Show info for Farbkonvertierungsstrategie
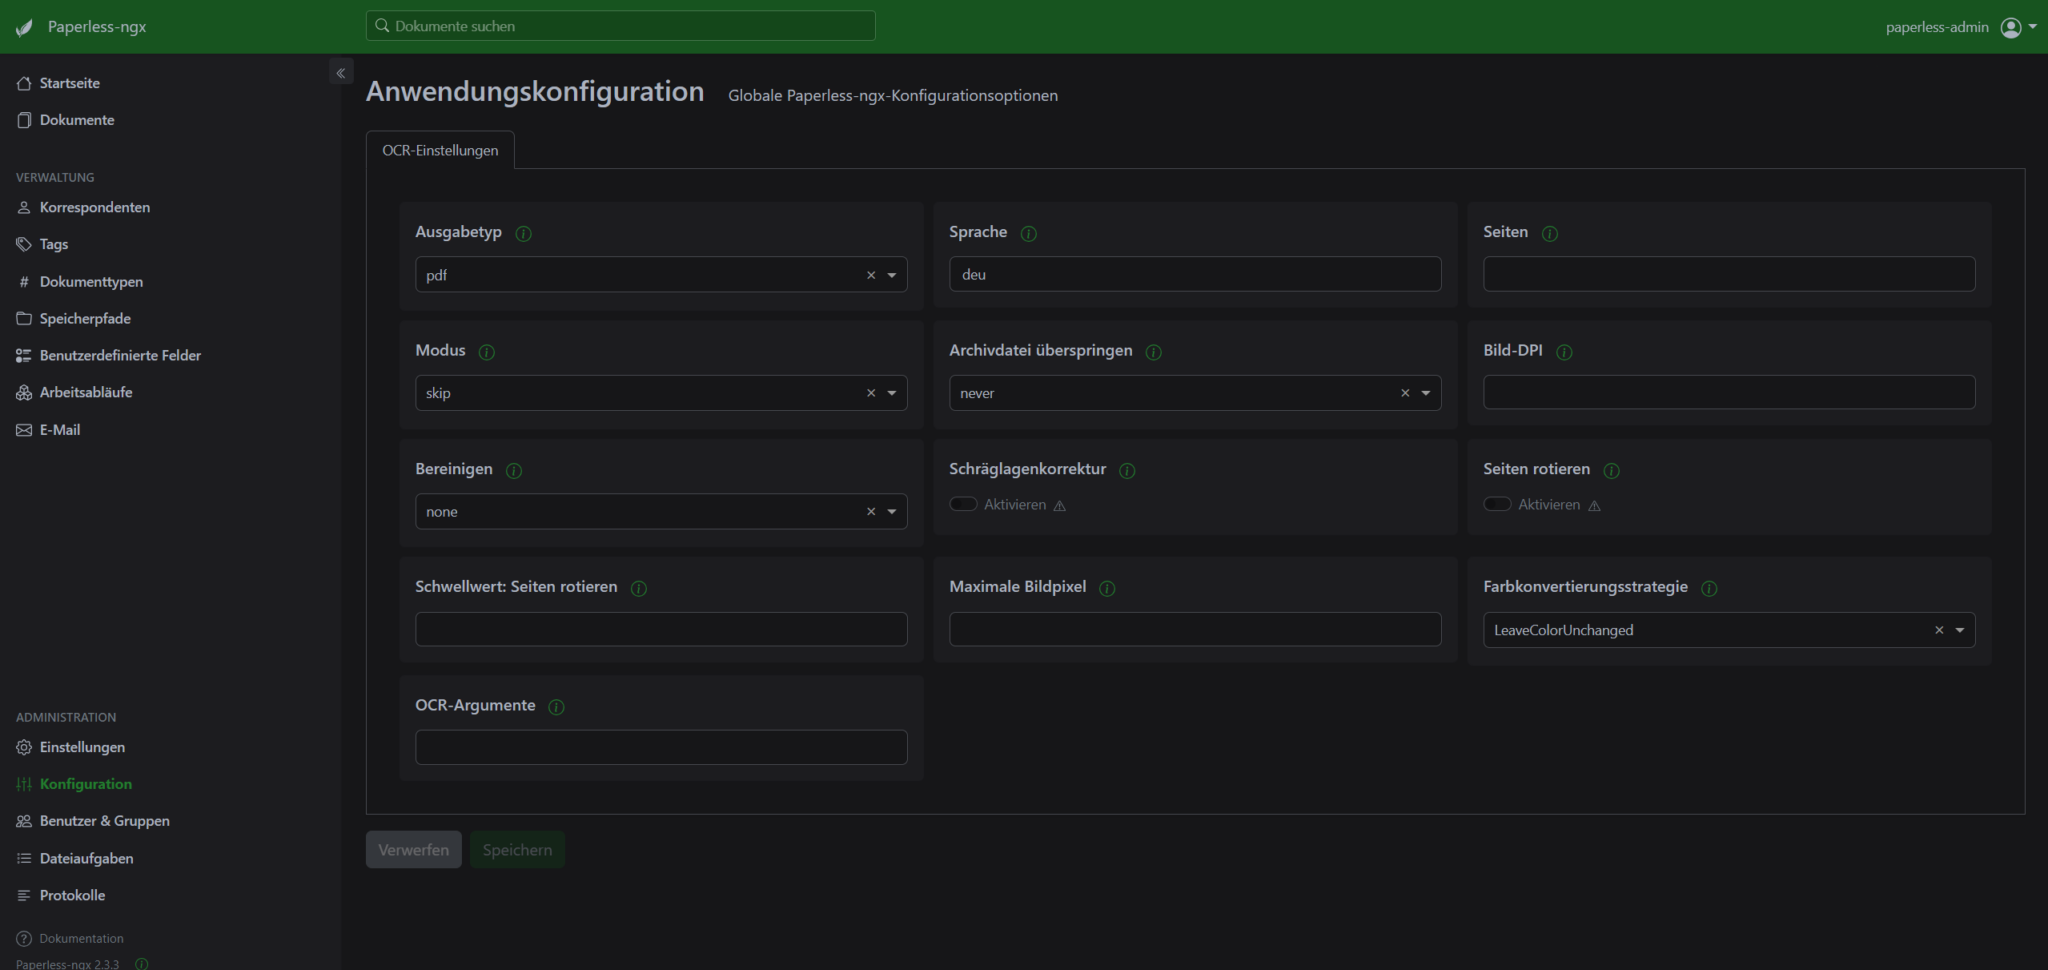The image size is (2048, 970). (1709, 588)
